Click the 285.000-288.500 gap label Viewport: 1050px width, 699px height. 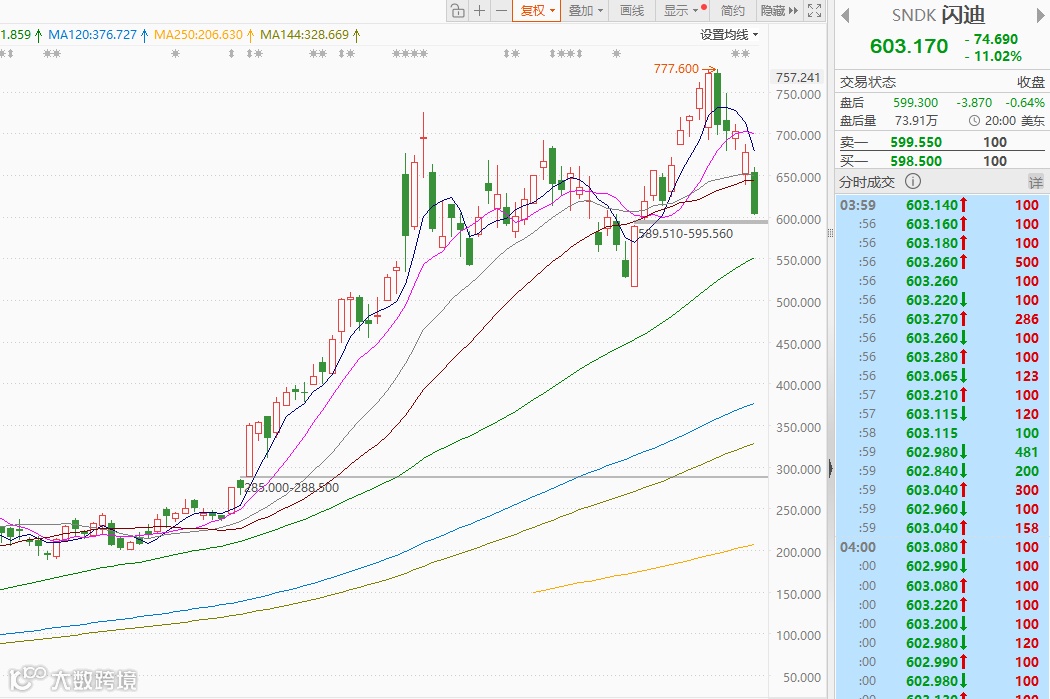click(x=292, y=487)
